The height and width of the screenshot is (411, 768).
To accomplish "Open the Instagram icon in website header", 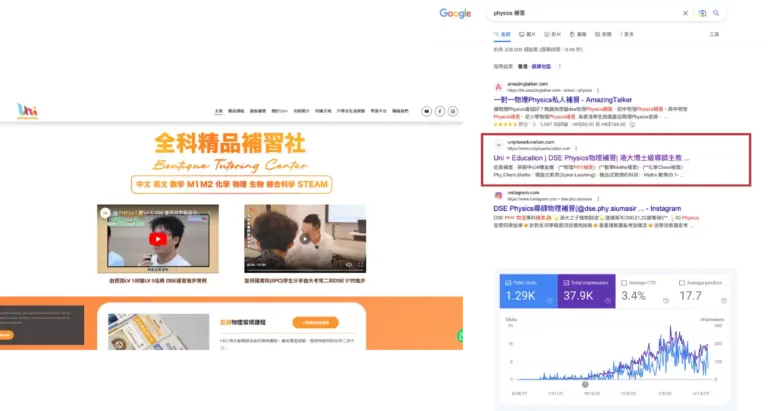I will click(453, 111).
